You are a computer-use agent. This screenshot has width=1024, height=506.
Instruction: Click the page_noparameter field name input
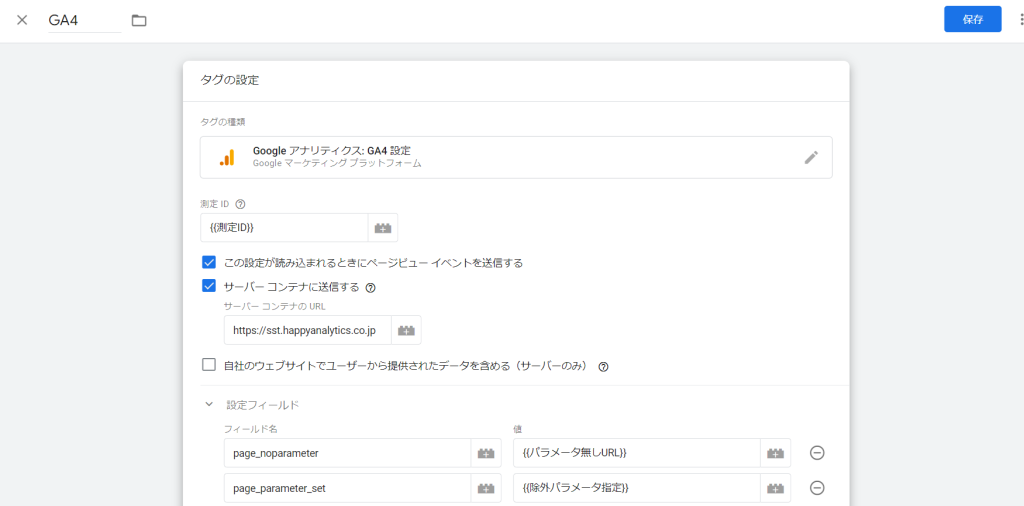pyautogui.click(x=347, y=452)
